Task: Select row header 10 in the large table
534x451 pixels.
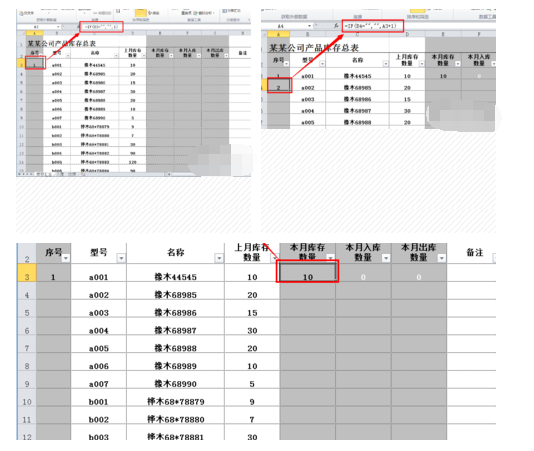Action: tap(27, 402)
